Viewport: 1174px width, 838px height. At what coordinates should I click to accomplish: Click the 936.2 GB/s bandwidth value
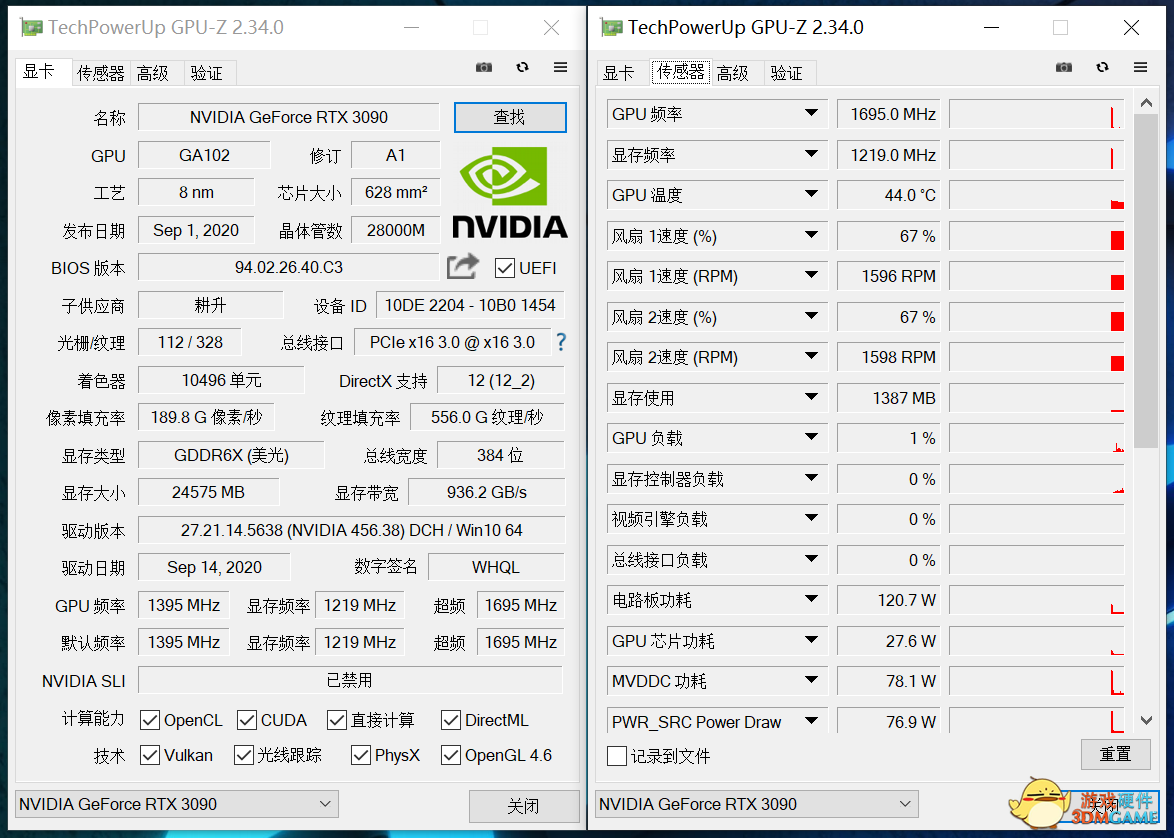(487, 493)
